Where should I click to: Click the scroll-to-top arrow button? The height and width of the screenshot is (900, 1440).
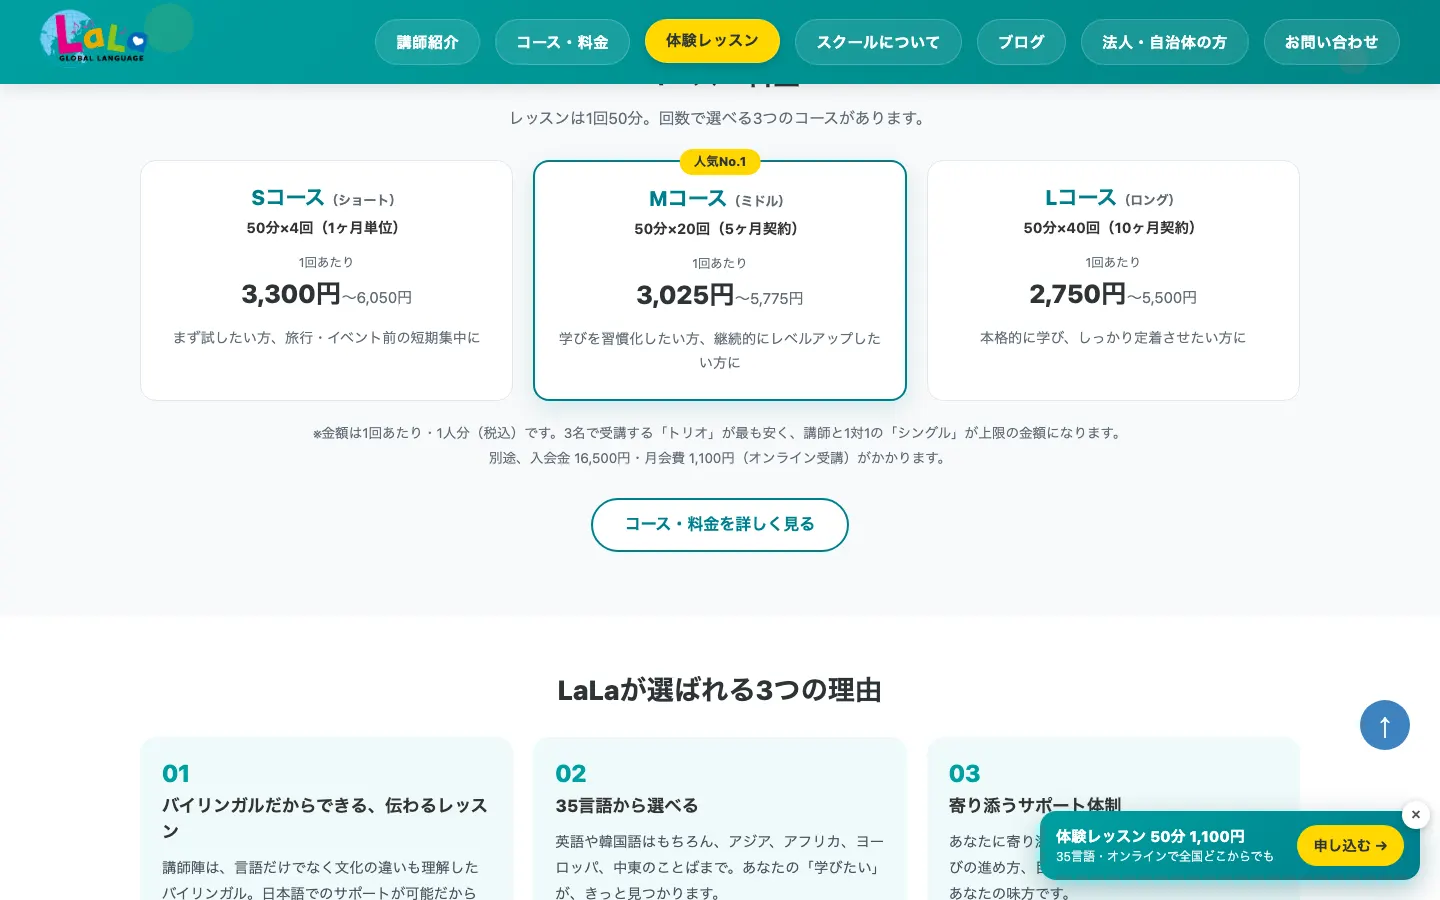pyautogui.click(x=1385, y=725)
